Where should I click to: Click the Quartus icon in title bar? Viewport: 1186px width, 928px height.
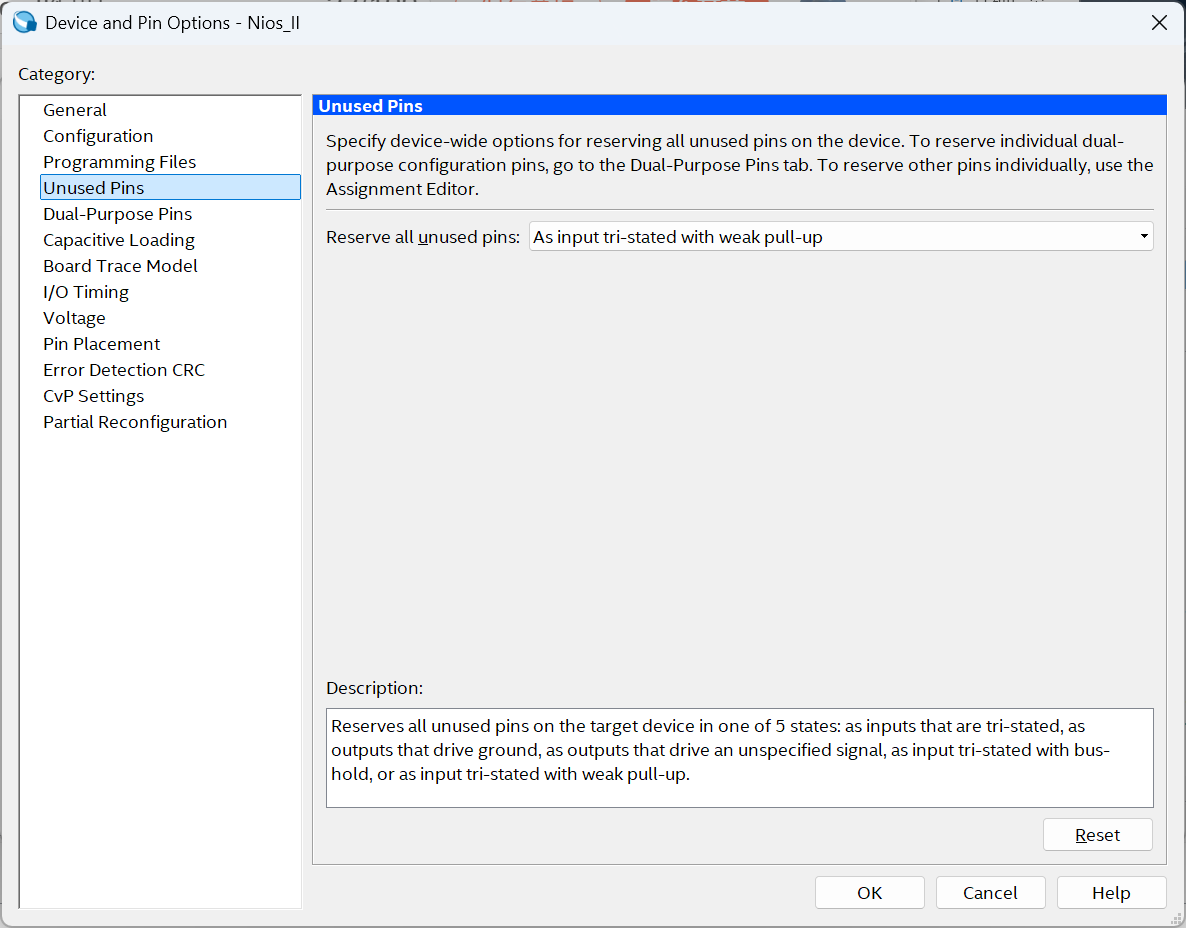(25, 23)
